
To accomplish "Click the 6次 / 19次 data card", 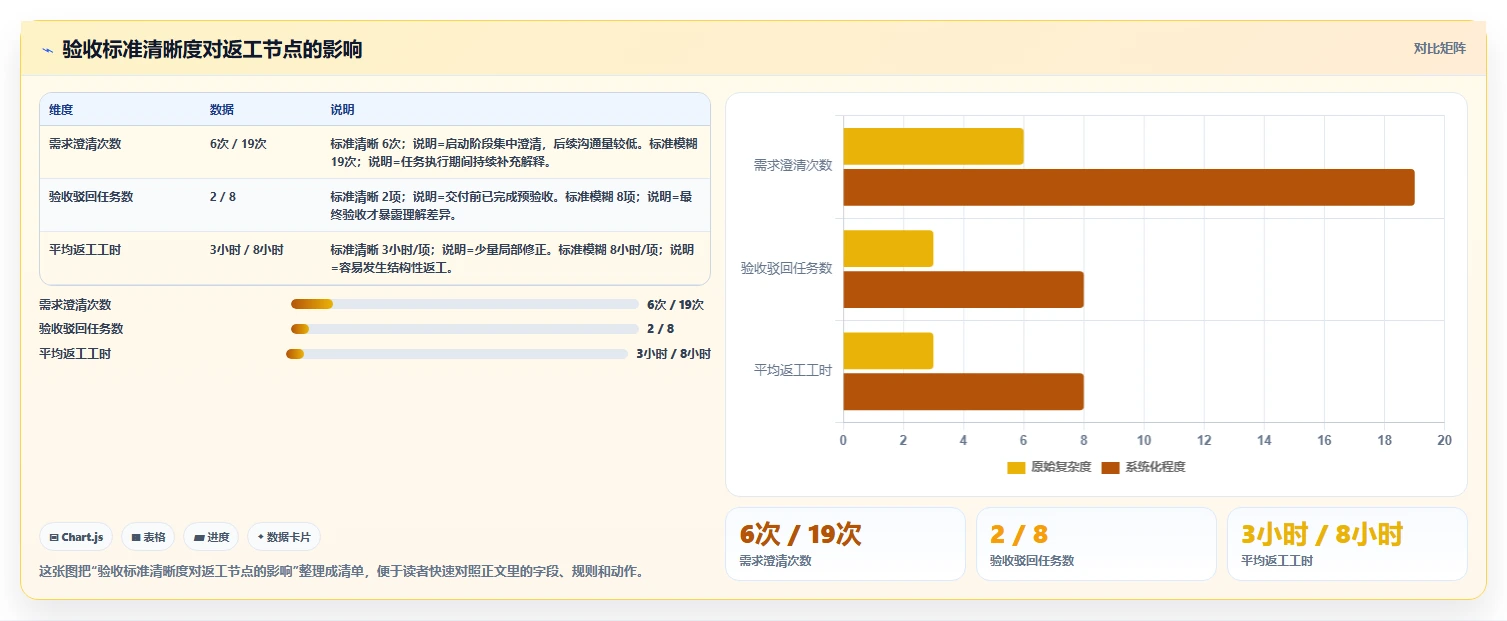I will (x=845, y=544).
